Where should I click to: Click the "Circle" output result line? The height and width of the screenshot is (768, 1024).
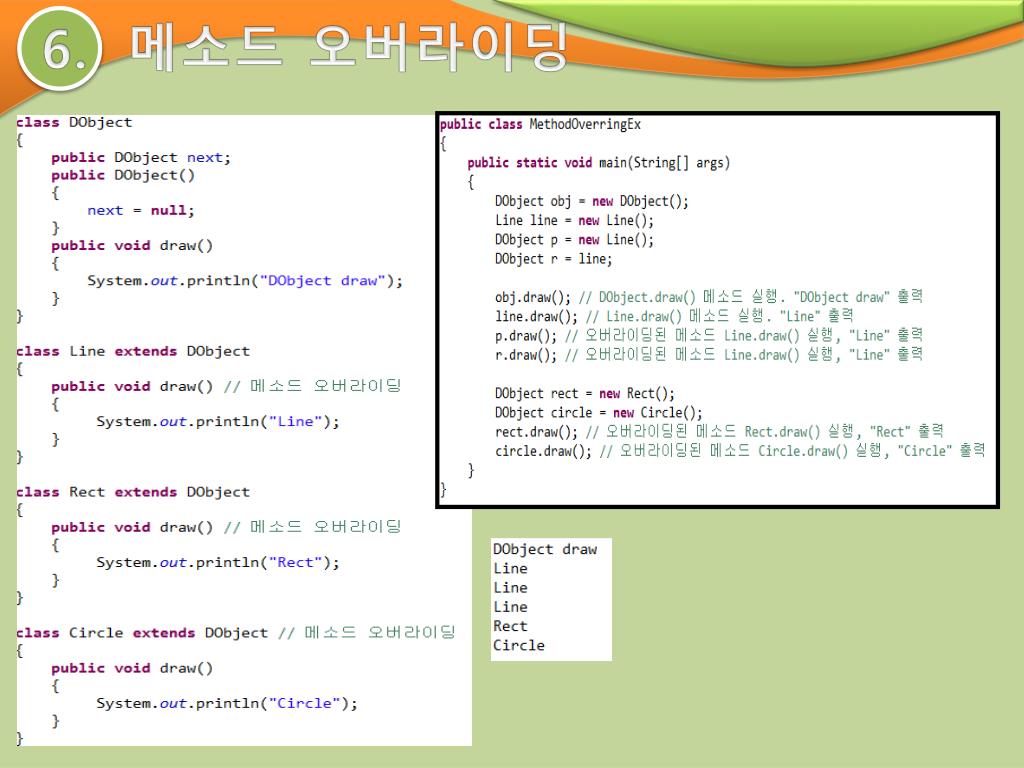519,645
